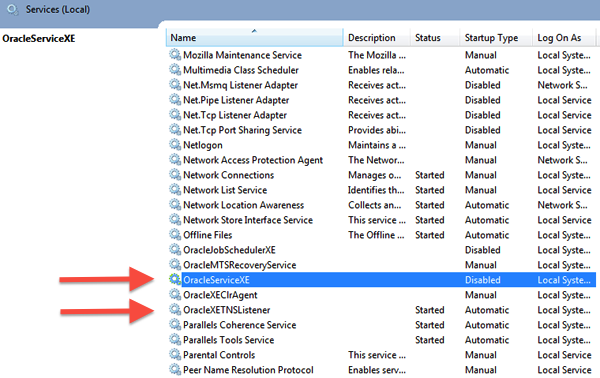600x378 pixels.
Task: Select the OracleMTSRecoveryService name
Action: 240,265
